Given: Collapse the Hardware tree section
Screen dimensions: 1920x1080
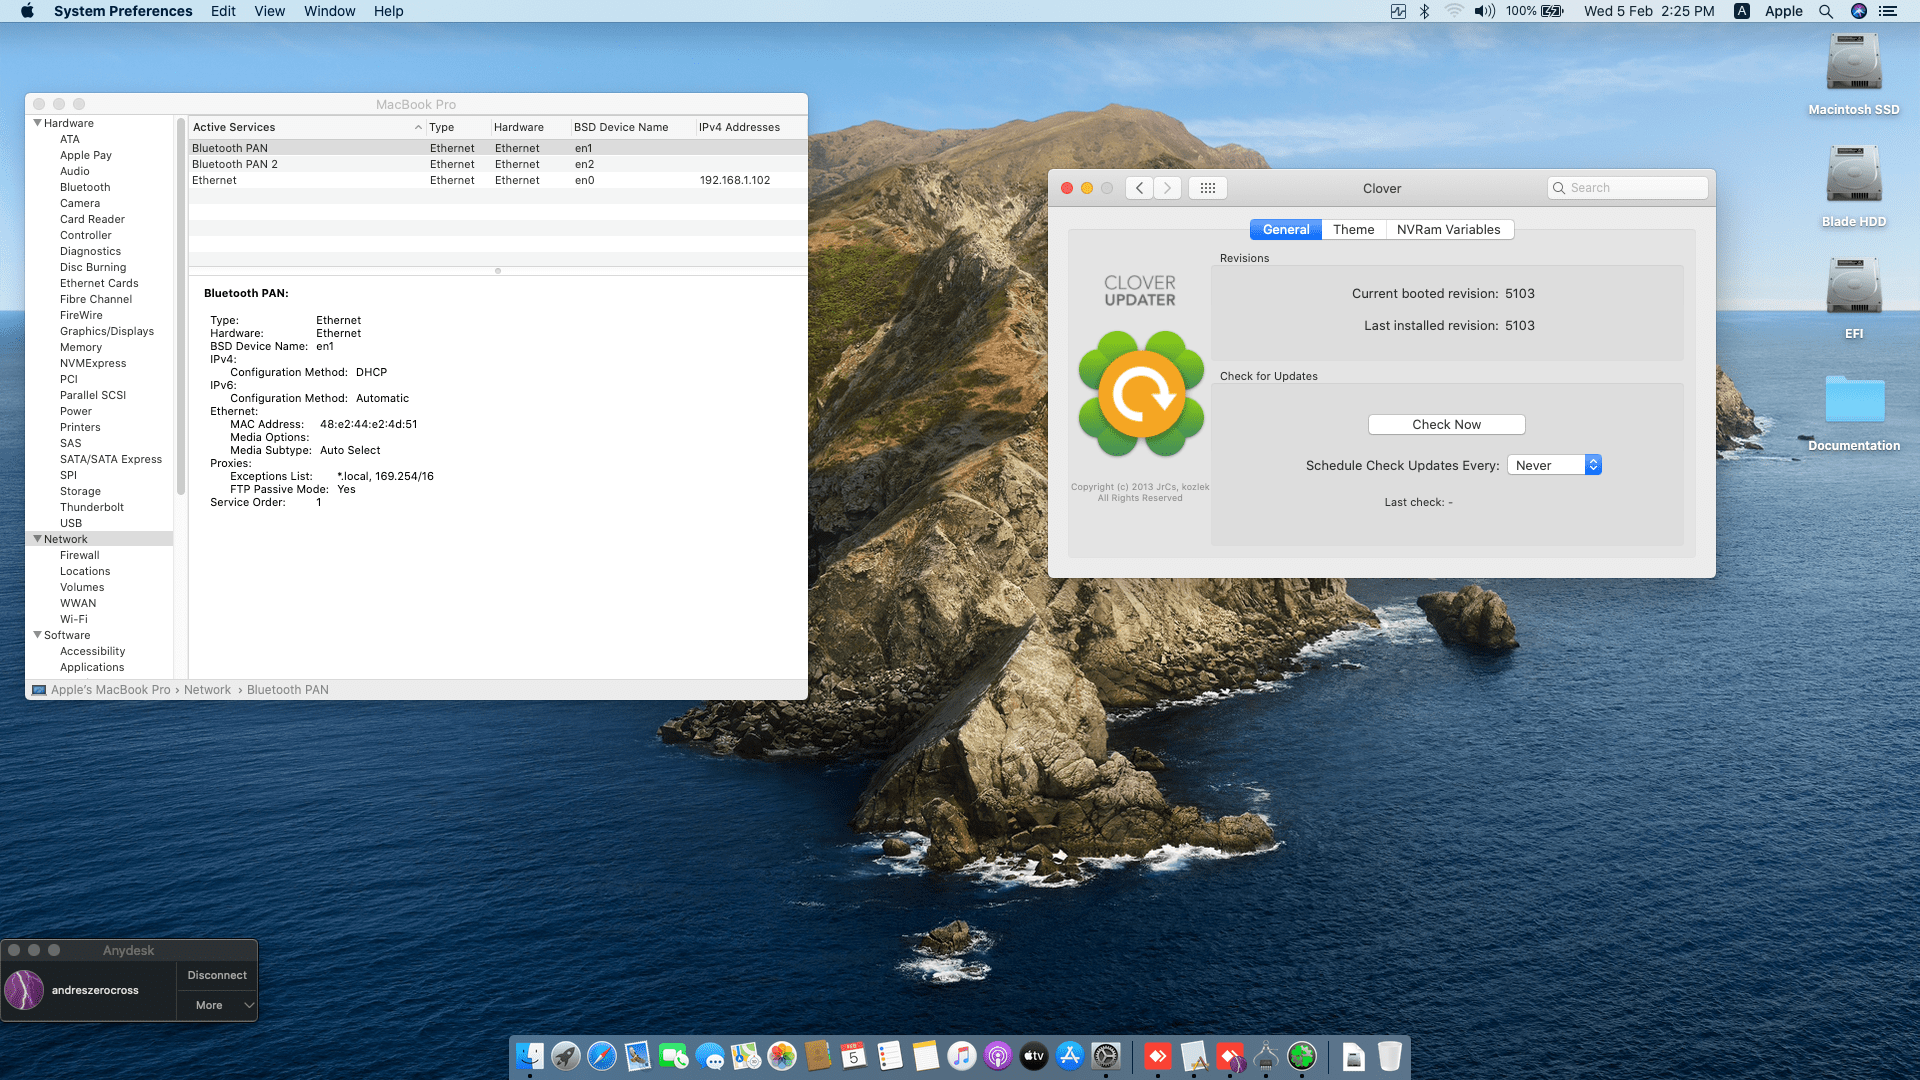Looking at the screenshot, I should tap(38, 123).
